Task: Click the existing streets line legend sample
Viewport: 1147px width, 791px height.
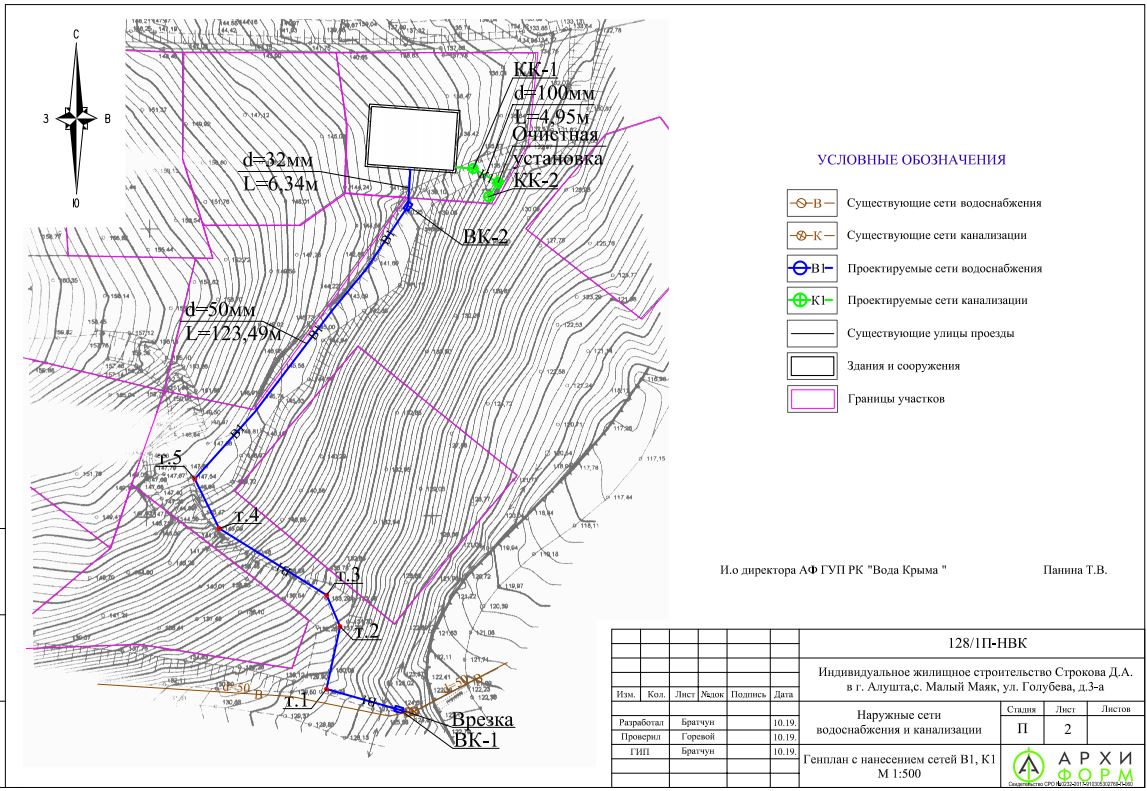Action: [x=811, y=333]
